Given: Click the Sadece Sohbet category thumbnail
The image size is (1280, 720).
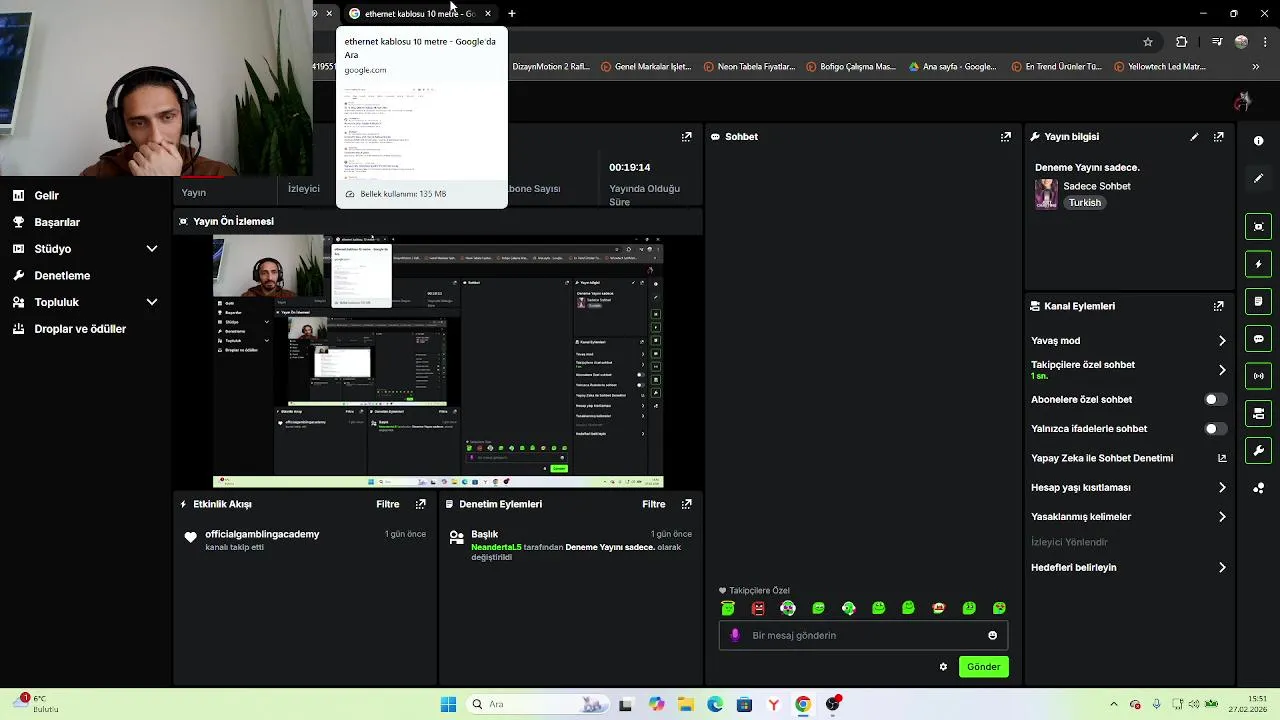Looking at the screenshot, I should tap(1046, 194).
